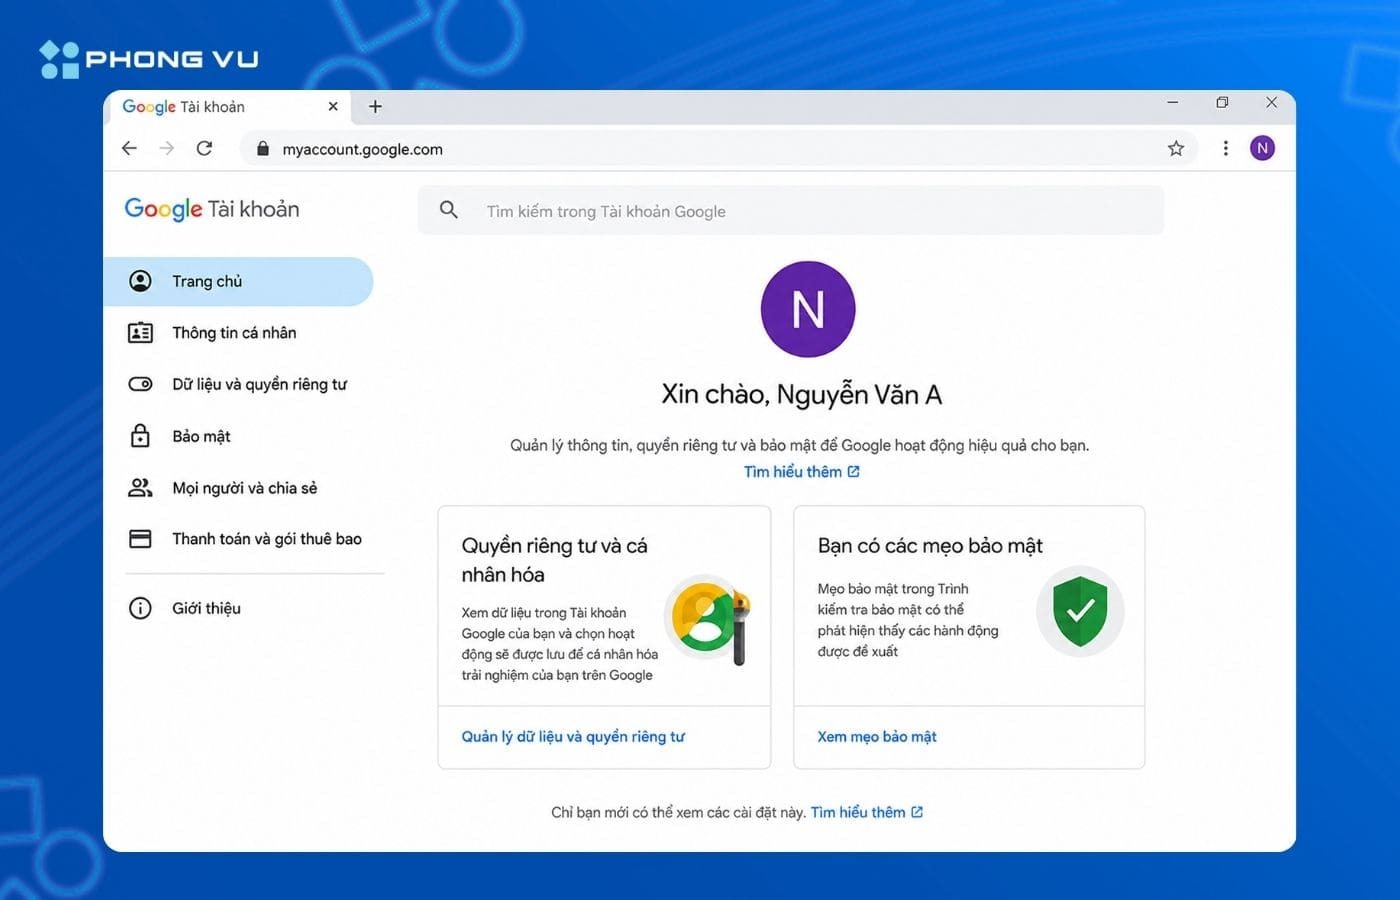
Task: Bookmark this page with the star icon
Action: (x=1176, y=149)
